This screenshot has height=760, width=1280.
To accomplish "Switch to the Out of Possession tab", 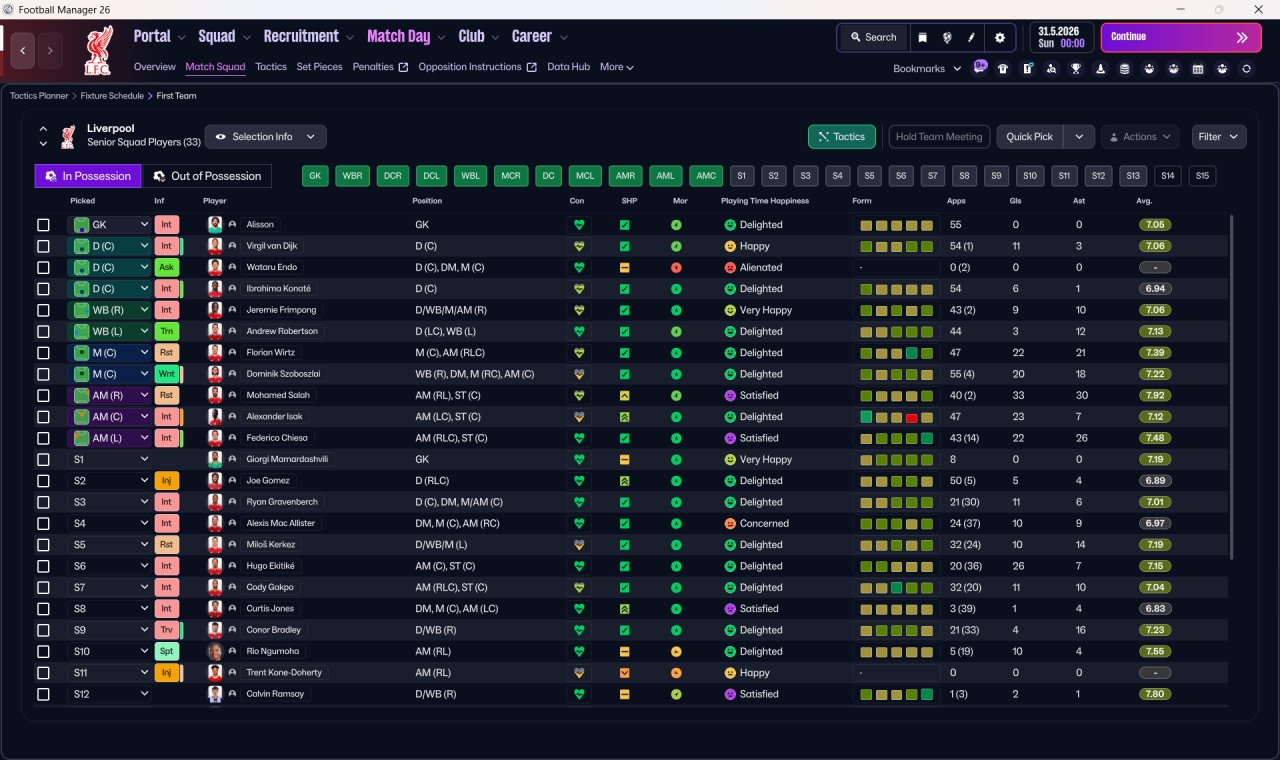I will pos(207,176).
